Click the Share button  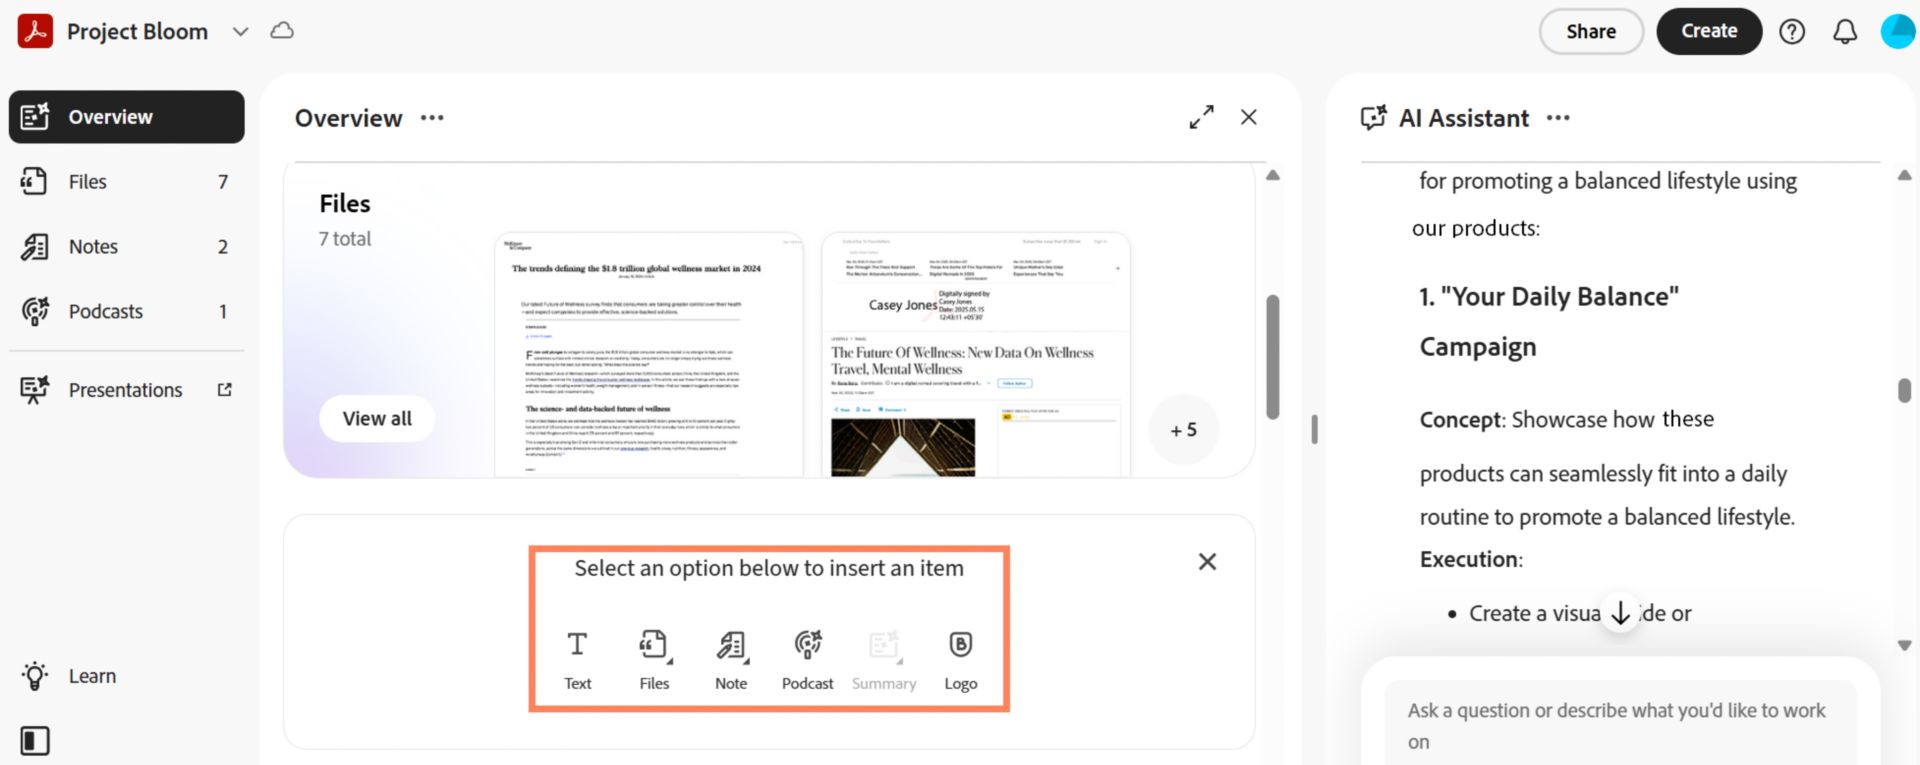pos(1591,31)
